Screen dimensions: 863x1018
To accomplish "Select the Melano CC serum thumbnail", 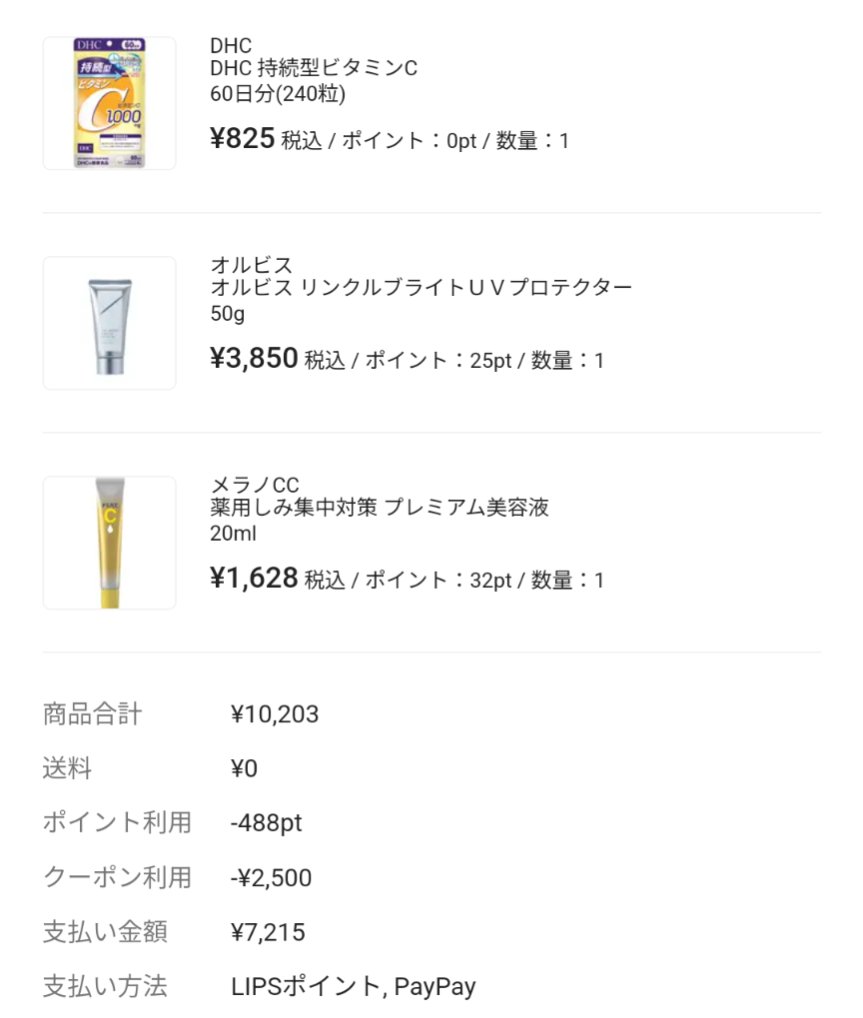I will click(x=109, y=543).
